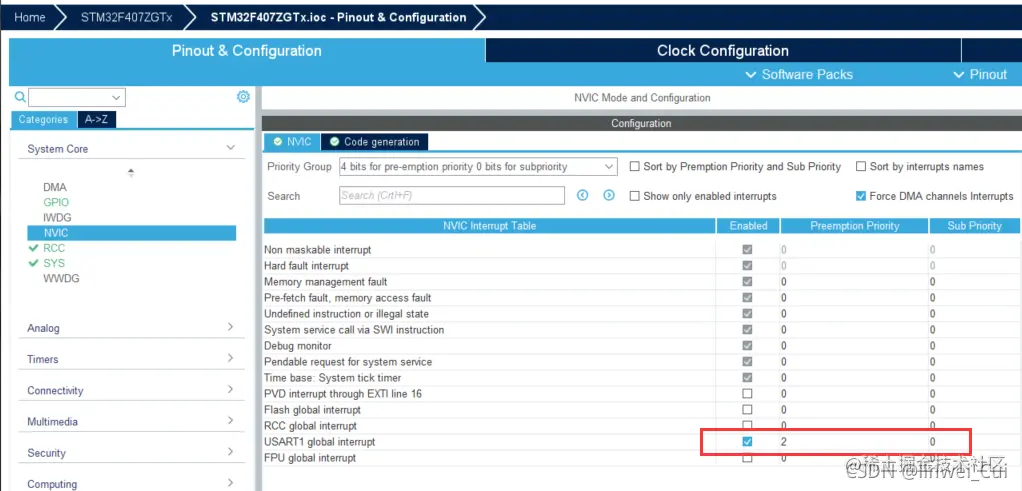This screenshot has height=491, width=1022.
Task: Switch to Categories view tab
Action: click(43, 119)
